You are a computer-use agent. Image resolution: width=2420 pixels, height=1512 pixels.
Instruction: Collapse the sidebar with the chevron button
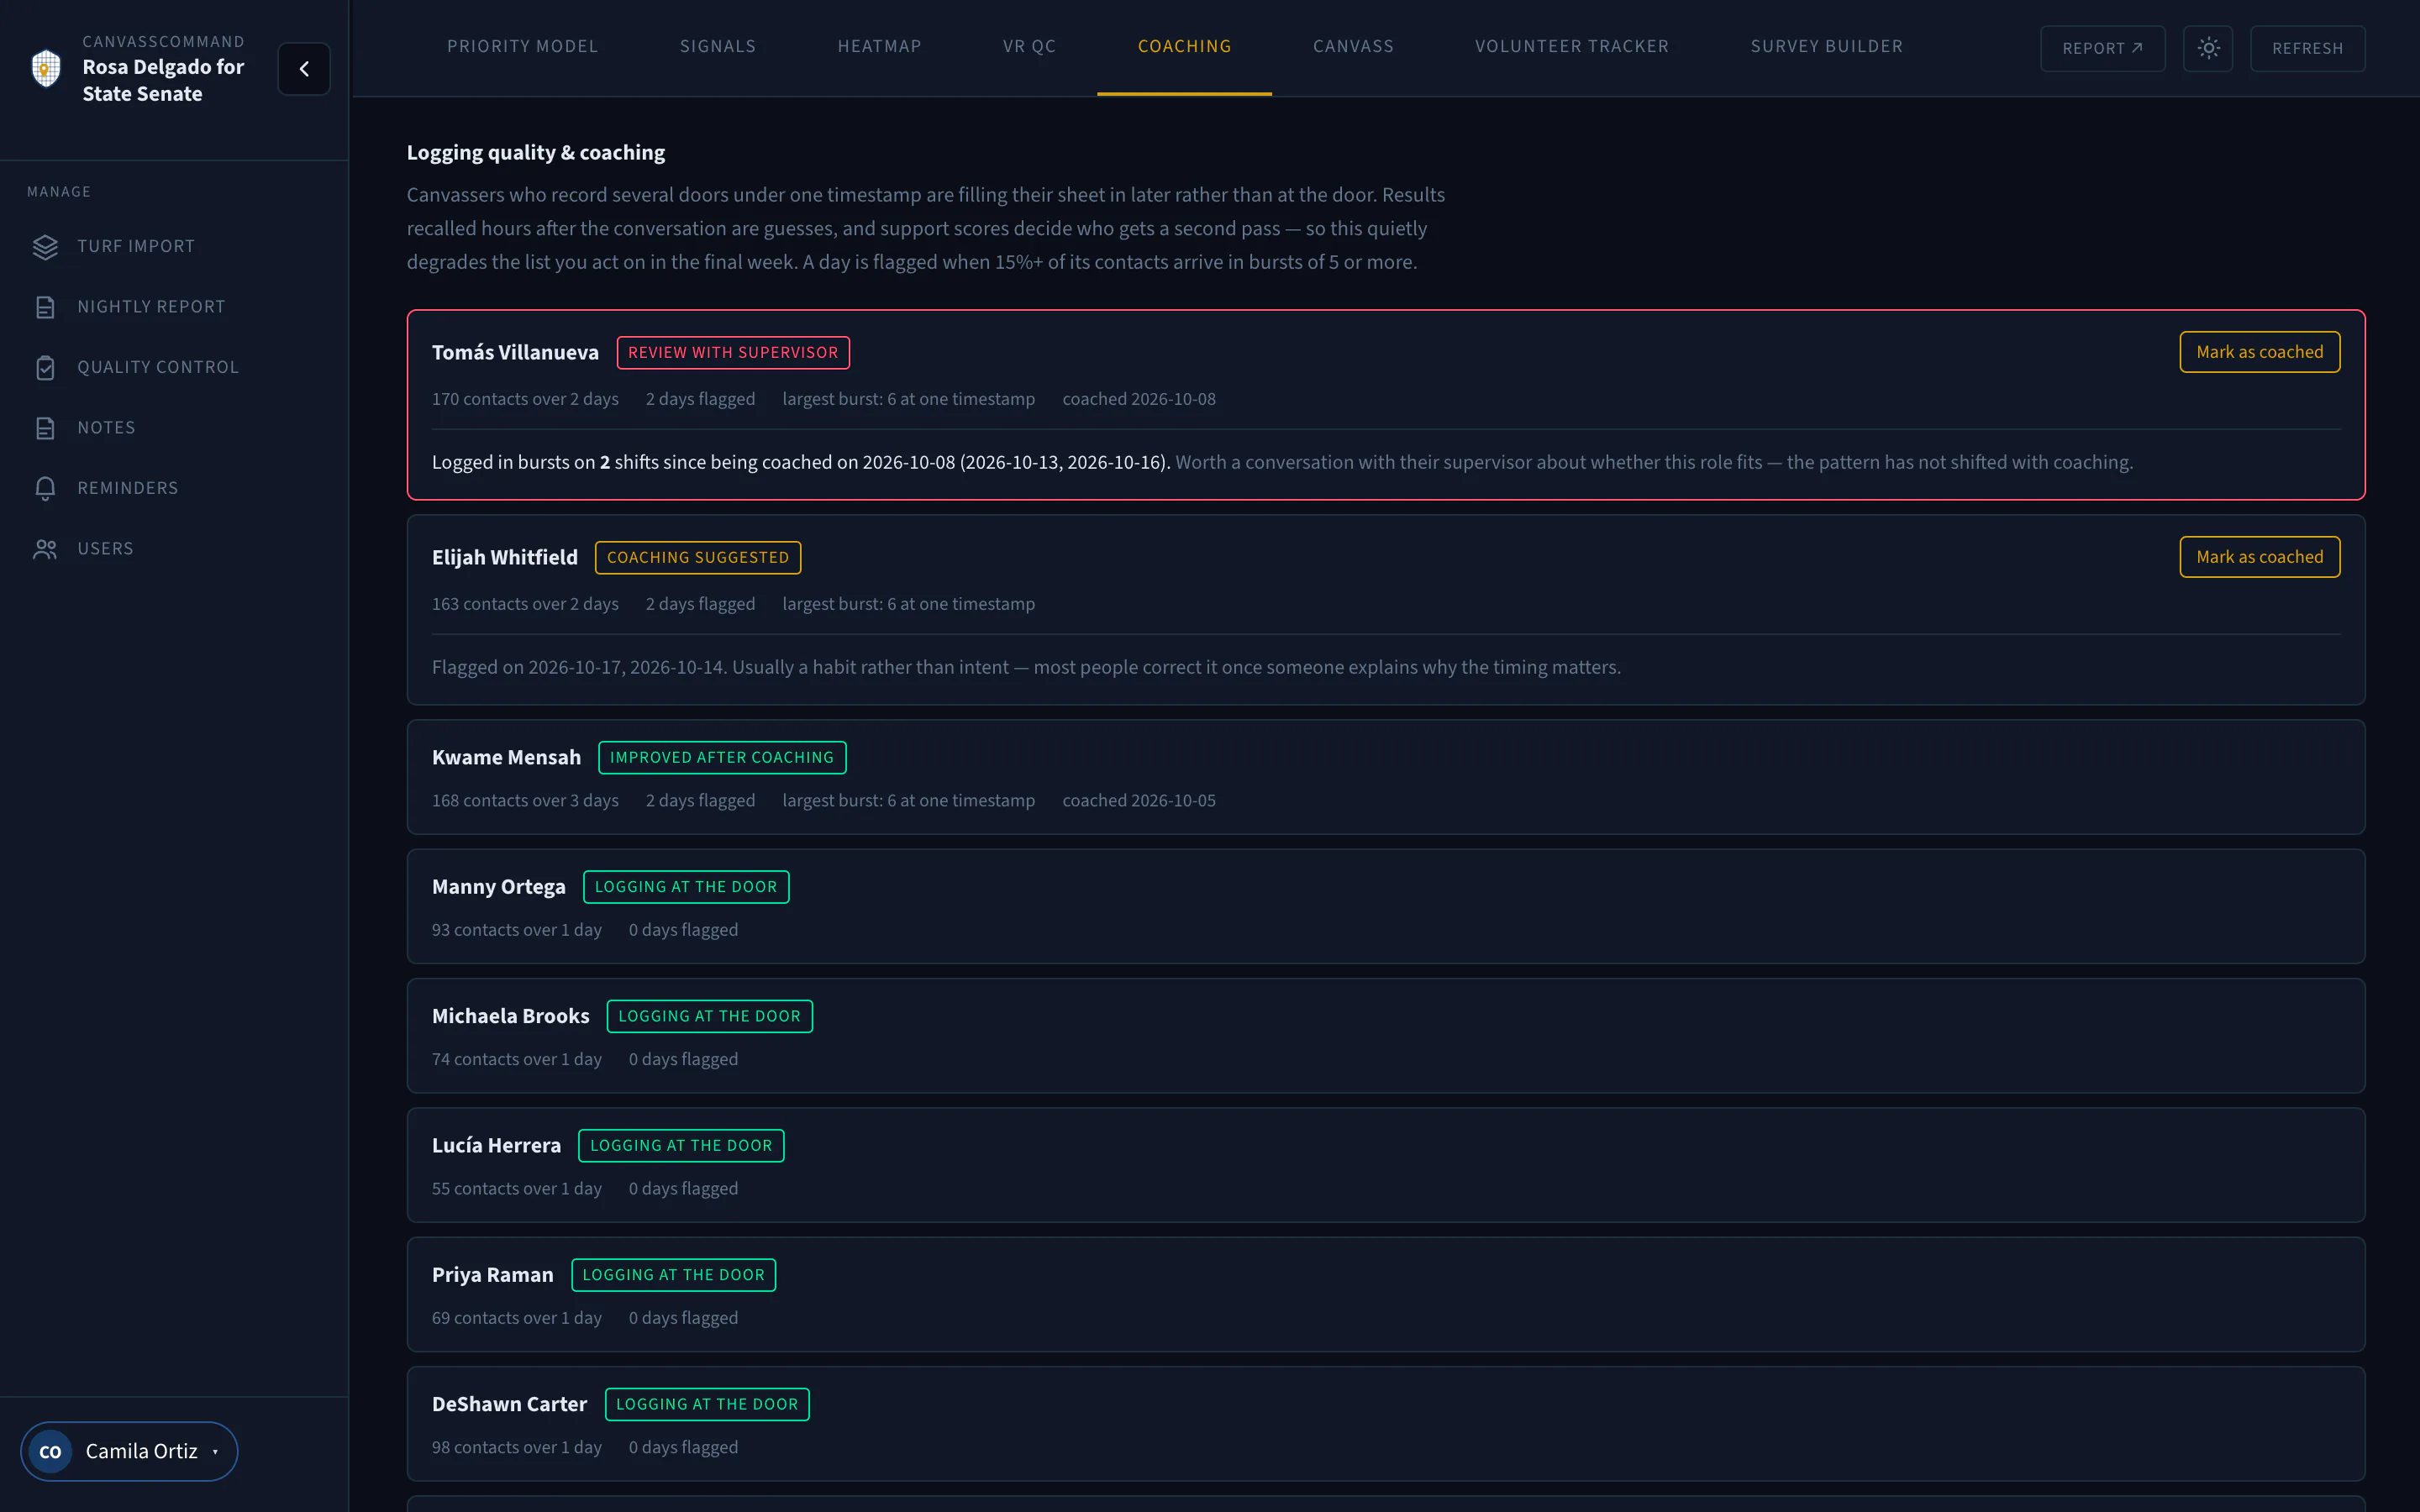point(304,68)
